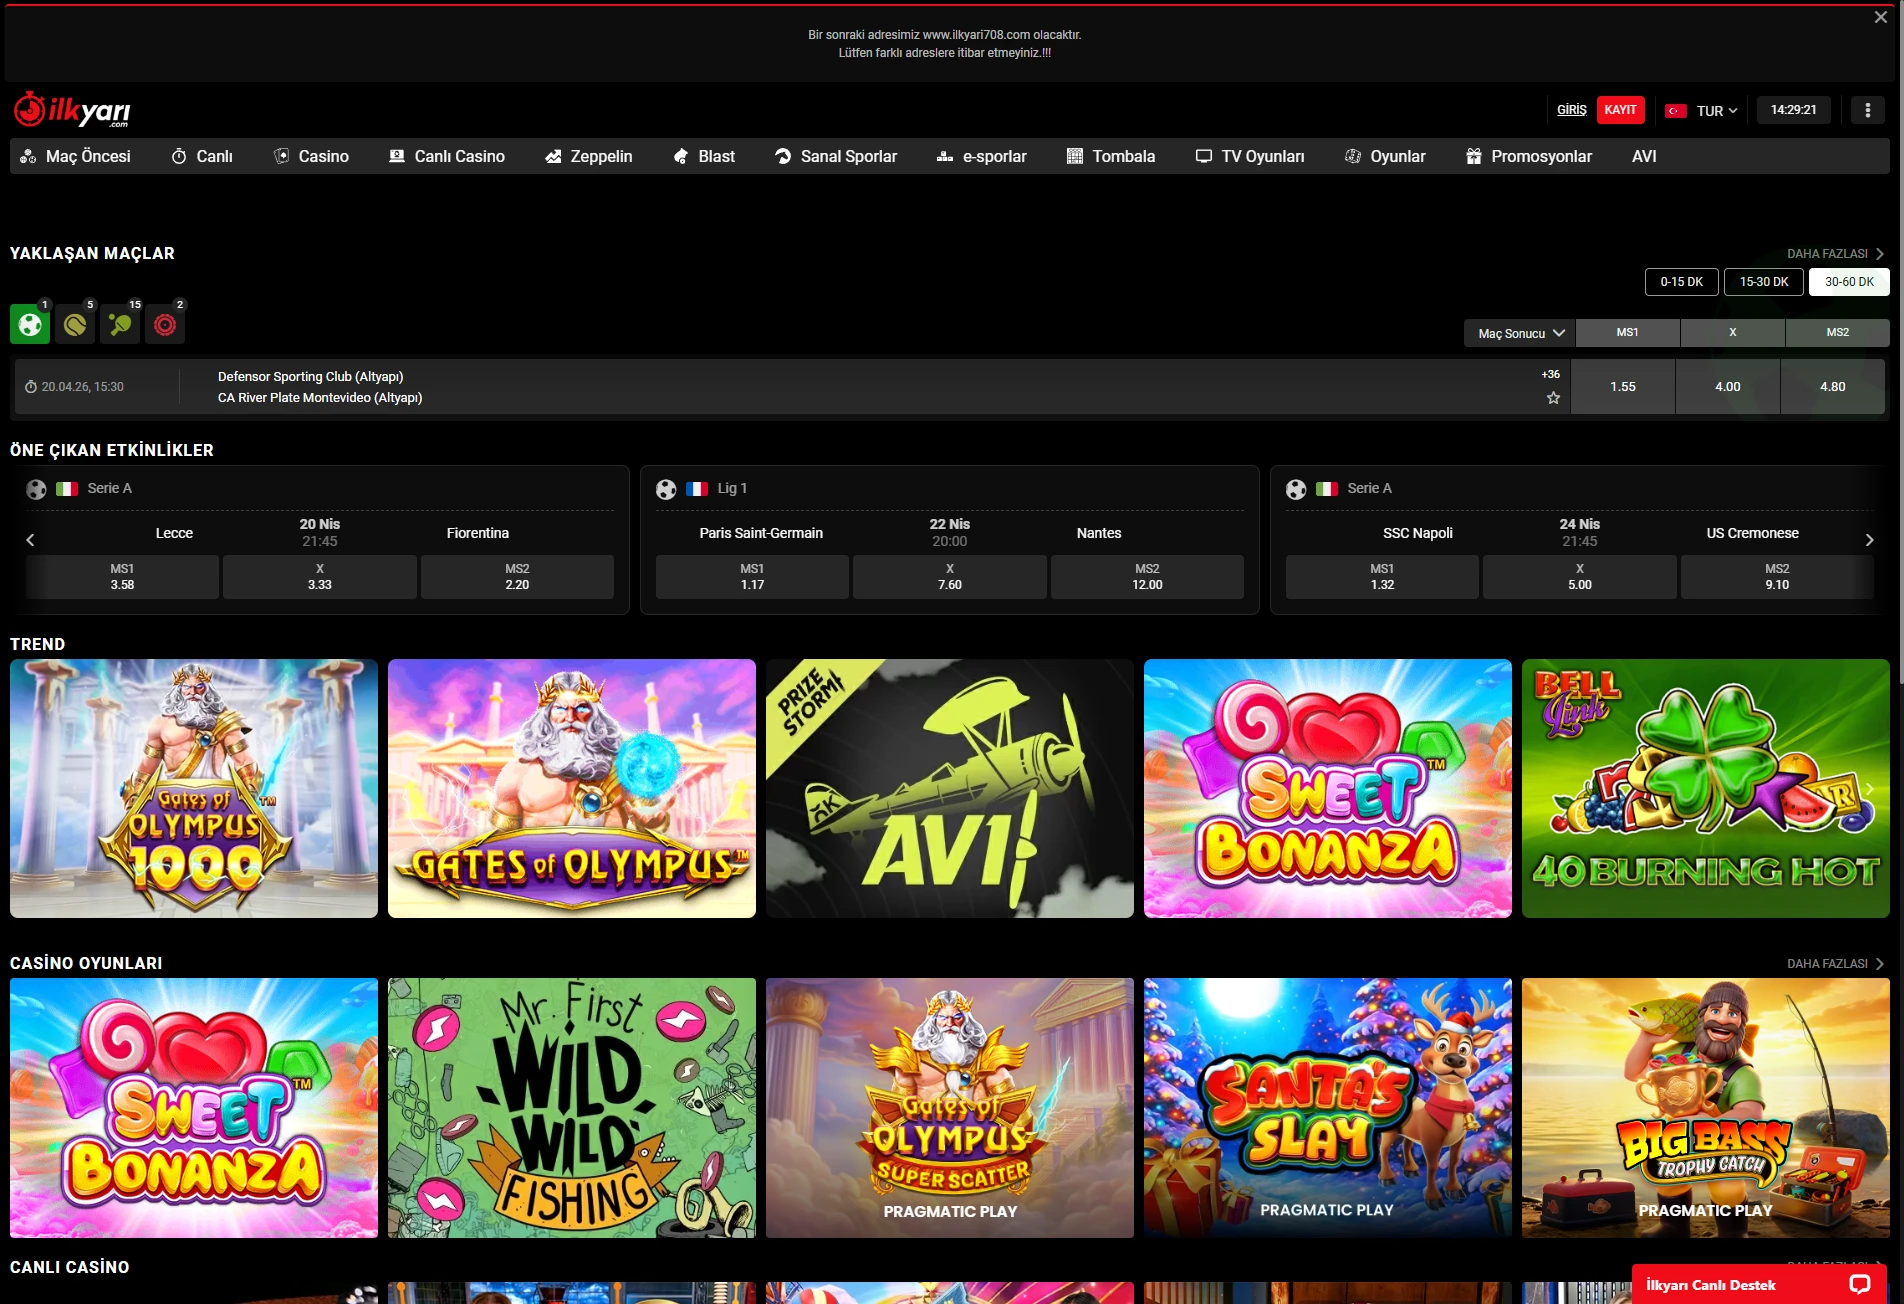
Task: Pick MS1 1.17 for Paris Saint-Germain
Action: tap(752, 577)
